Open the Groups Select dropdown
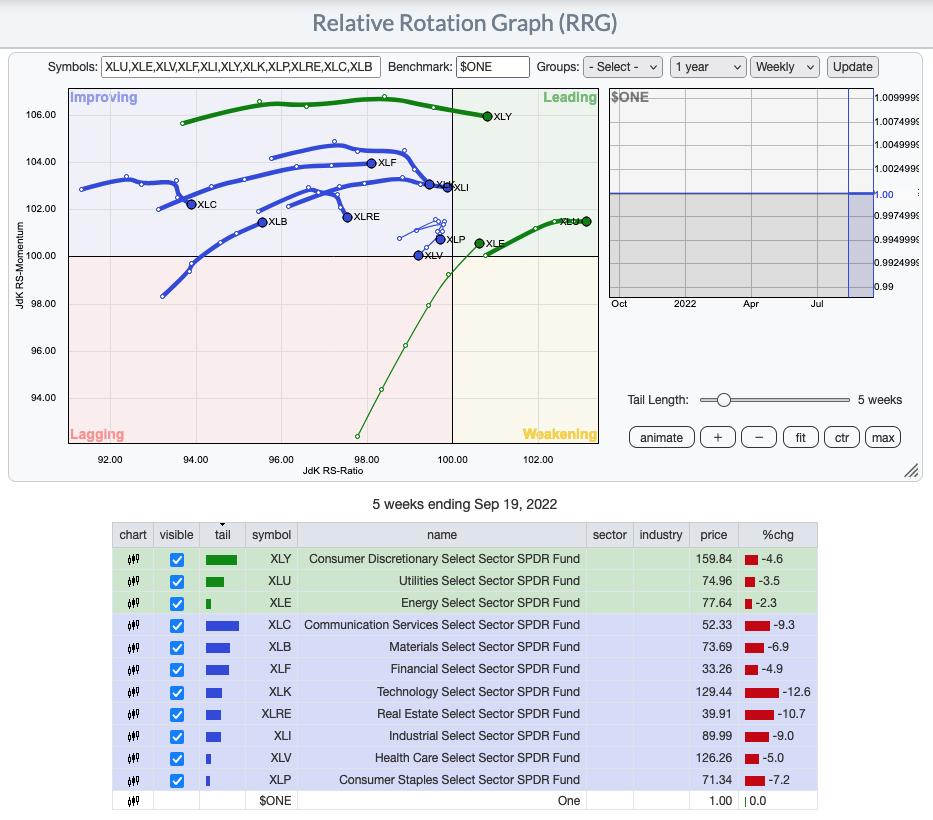 point(623,67)
